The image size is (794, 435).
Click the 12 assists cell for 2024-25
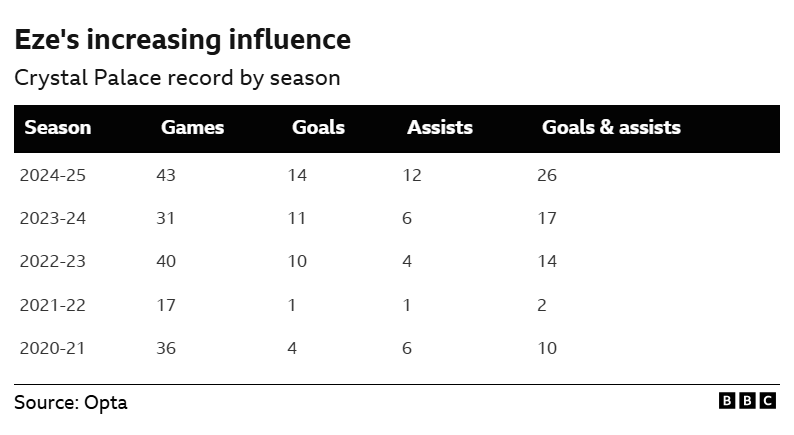[x=412, y=175]
